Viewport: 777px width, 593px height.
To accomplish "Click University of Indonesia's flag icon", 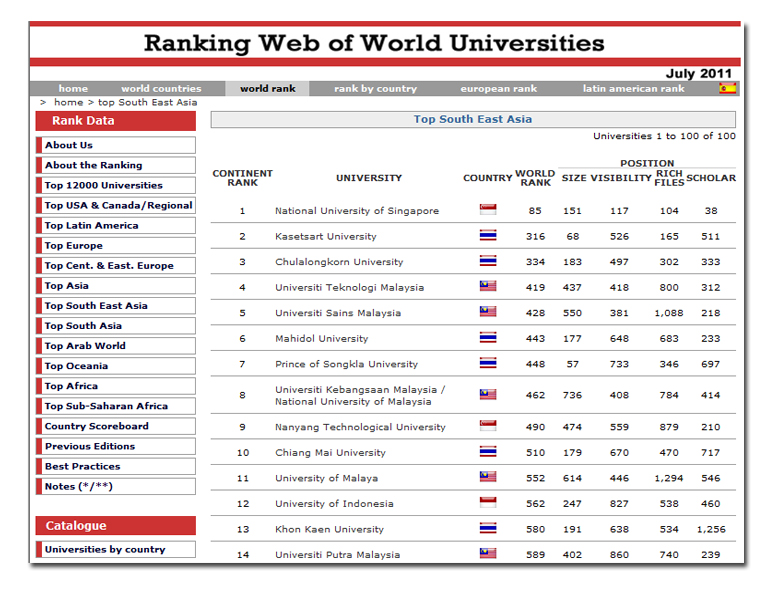I will [x=488, y=502].
